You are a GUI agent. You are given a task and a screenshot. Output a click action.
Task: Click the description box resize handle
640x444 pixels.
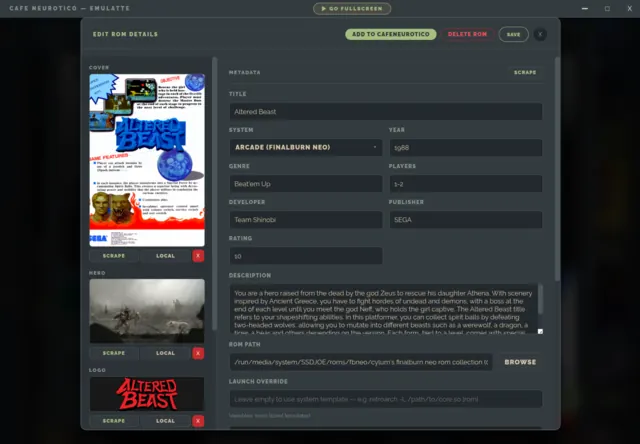pyautogui.click(x=540, y=332)
